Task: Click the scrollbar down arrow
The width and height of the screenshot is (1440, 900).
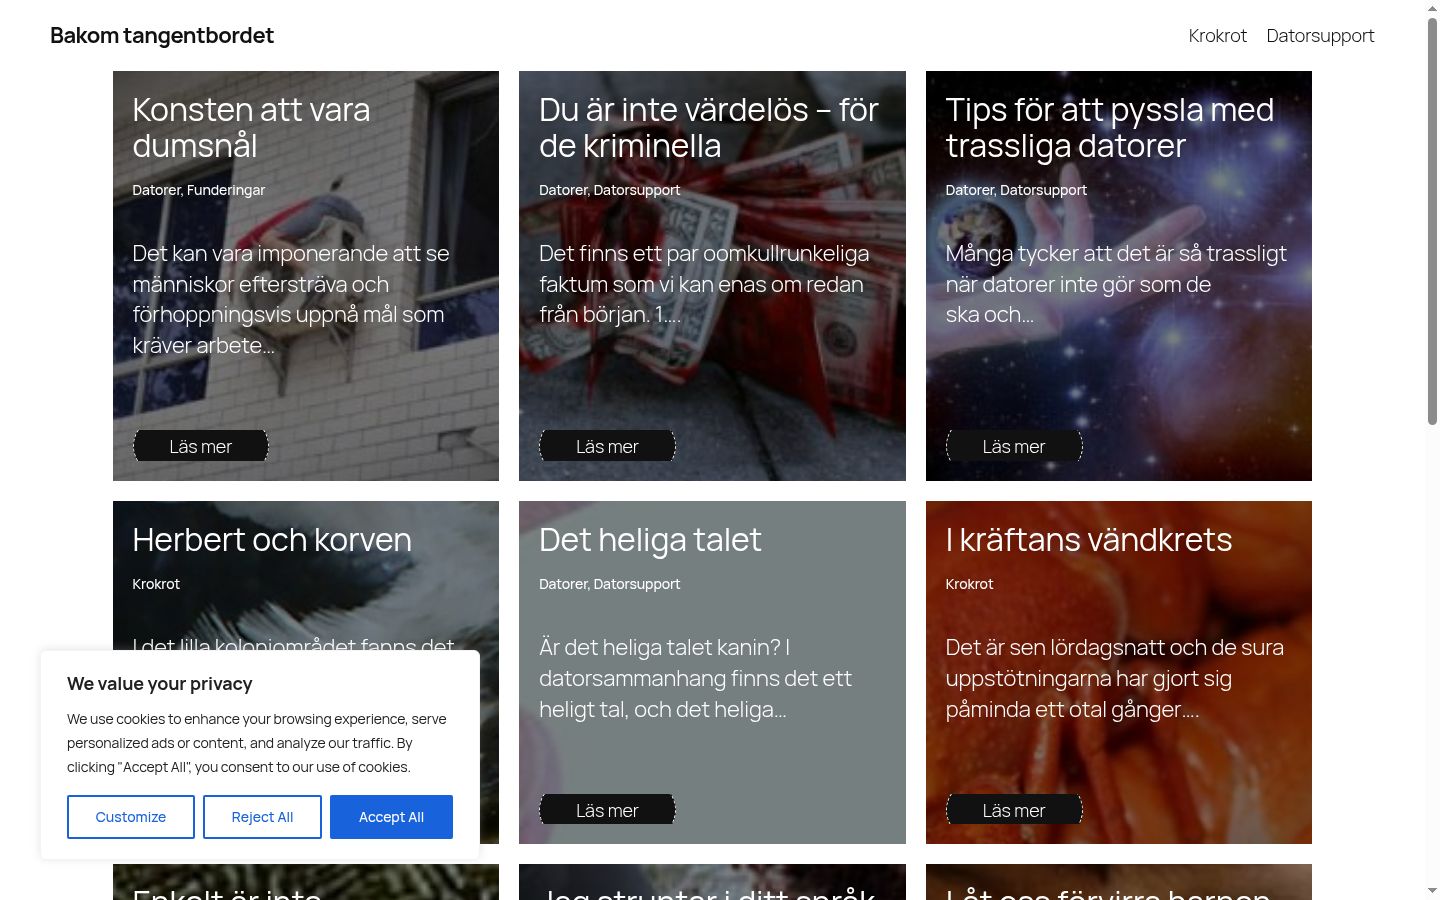Action: tap(1432, 891)
